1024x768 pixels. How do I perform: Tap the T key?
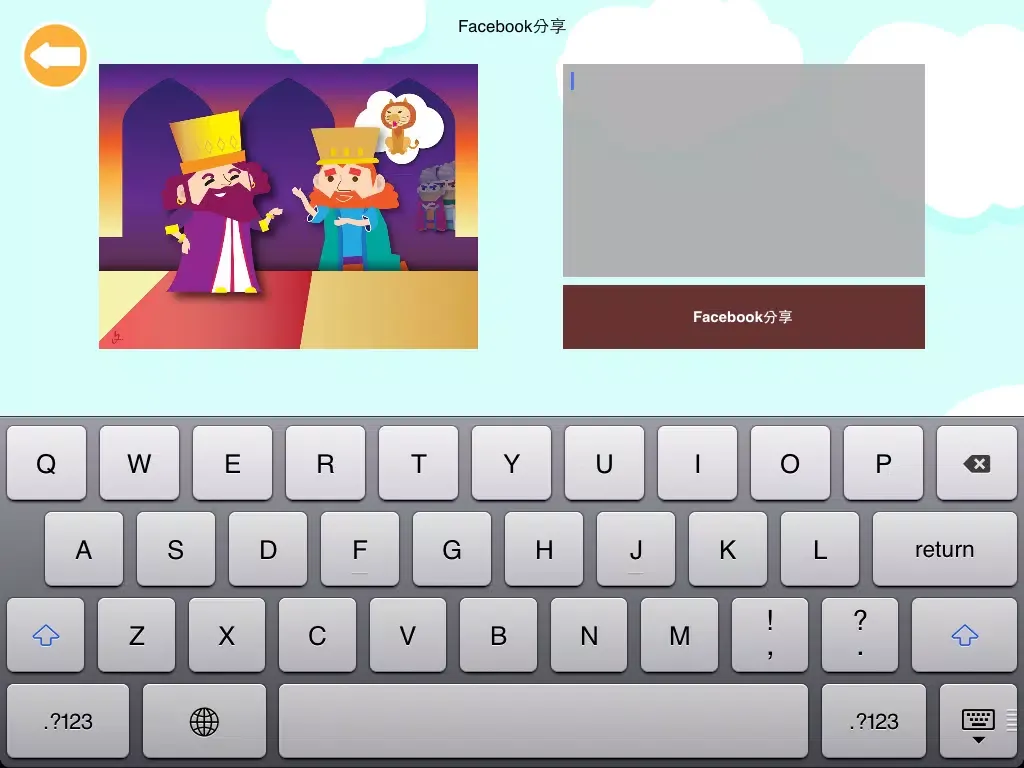[x=418, y=463]
